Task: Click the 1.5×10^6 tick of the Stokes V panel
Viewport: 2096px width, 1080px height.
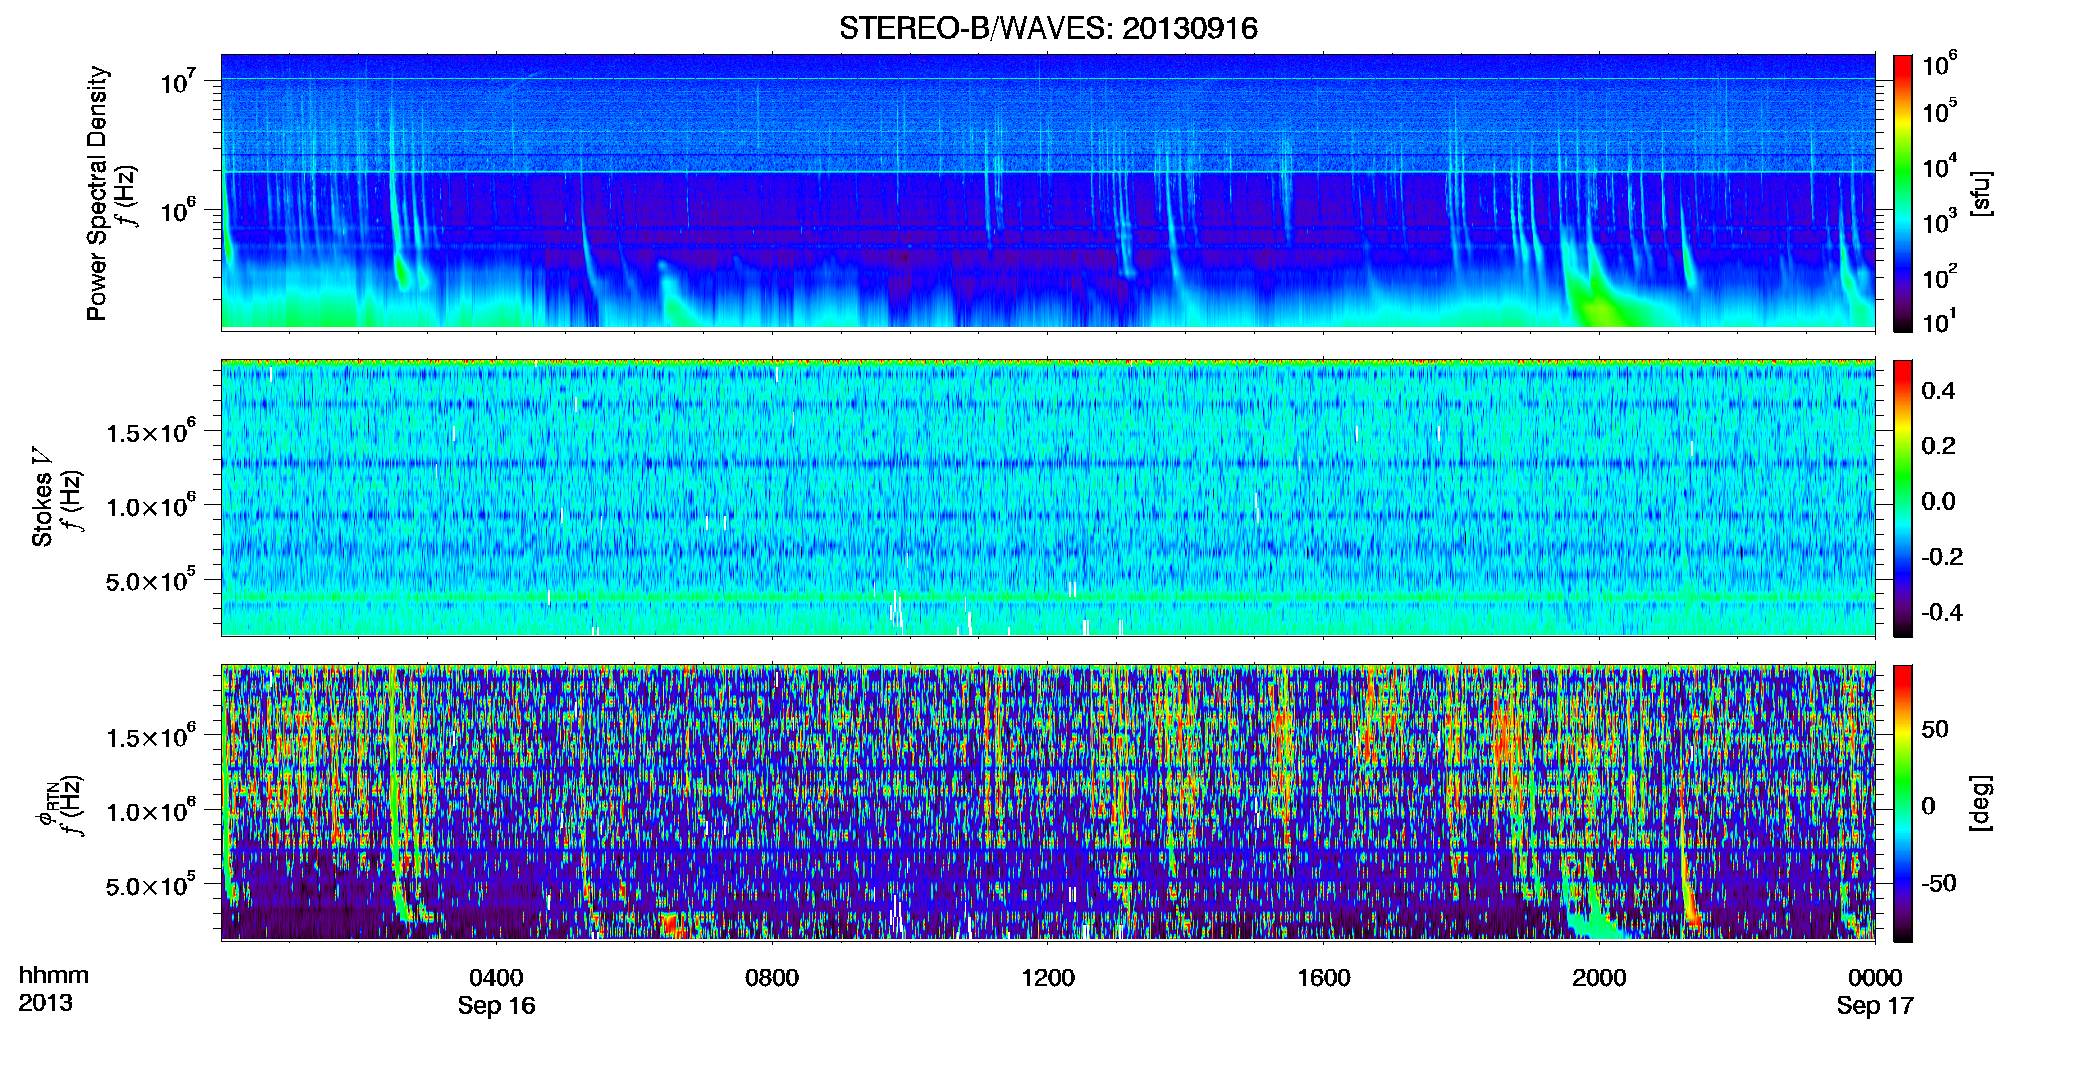Action: (151, 432)
